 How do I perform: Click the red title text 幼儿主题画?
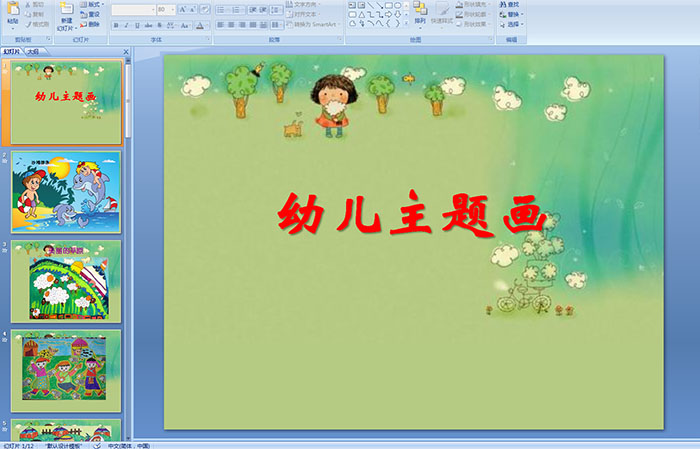pos(412,213)
